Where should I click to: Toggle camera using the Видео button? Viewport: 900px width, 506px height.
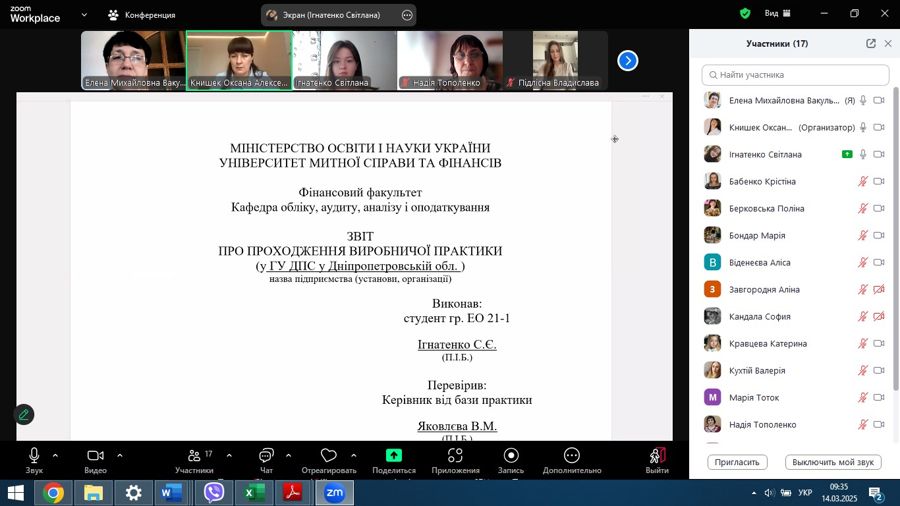95,461
